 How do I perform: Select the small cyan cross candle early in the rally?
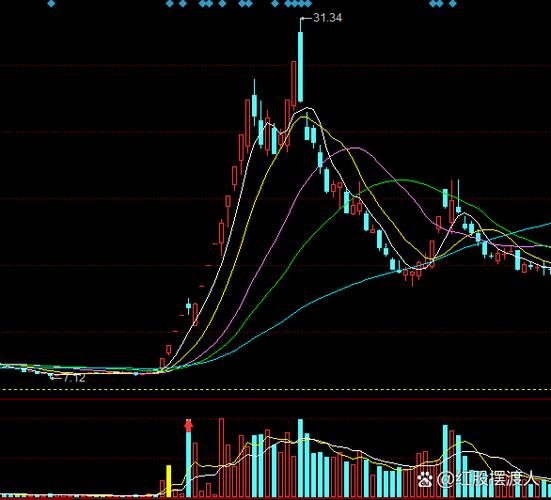point(189,306)
